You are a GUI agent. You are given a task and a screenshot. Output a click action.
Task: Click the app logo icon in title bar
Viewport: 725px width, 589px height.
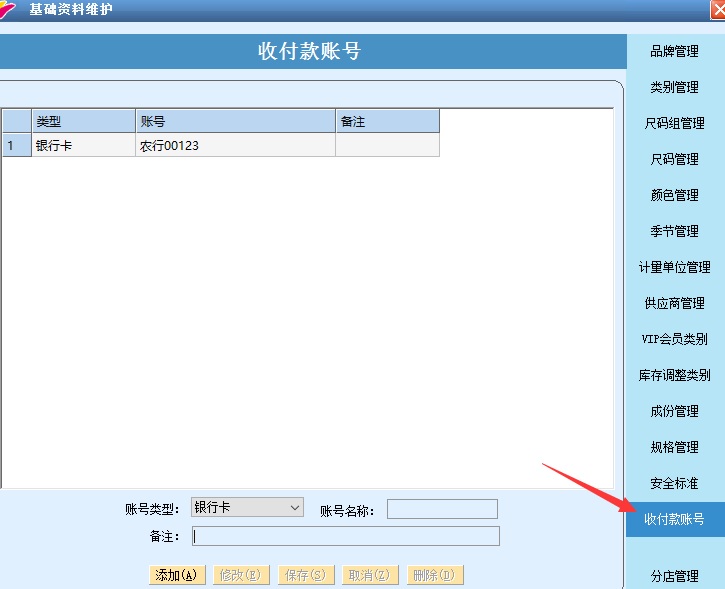click(x=6, y=10)
